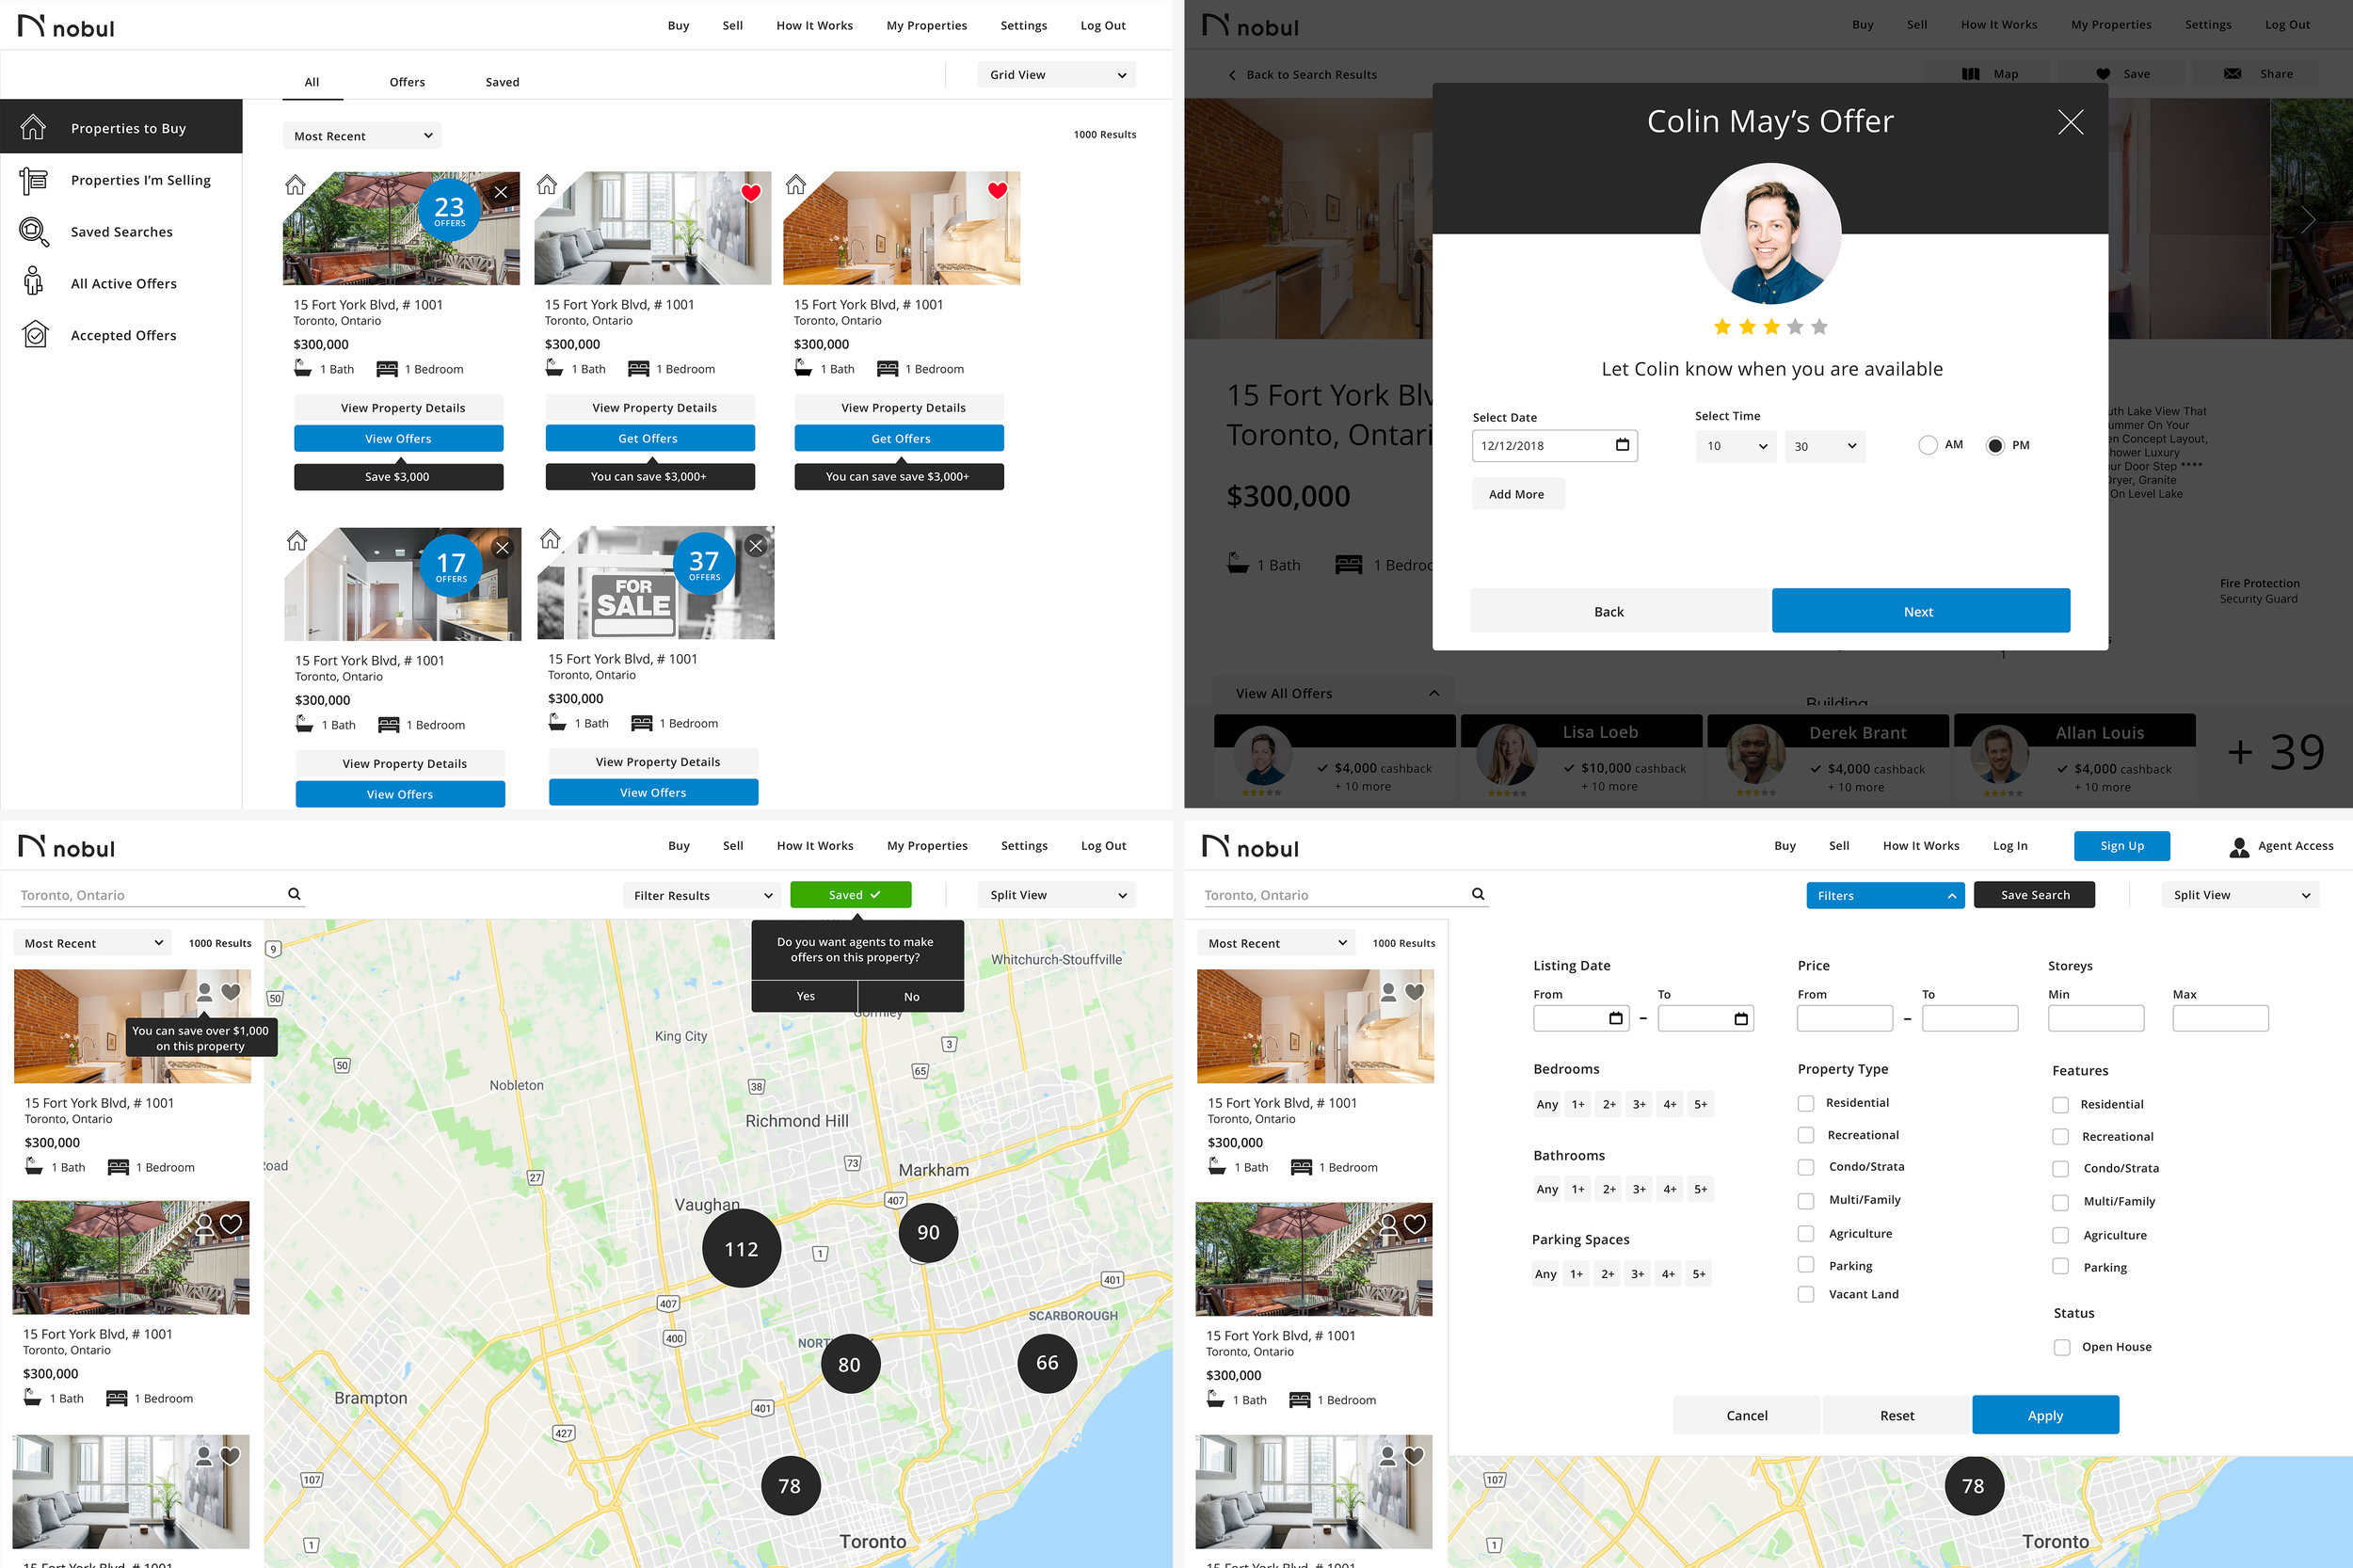The width and height of the screenshot is (2353, 1568).
Task: Click Saved Searches magnifier icon
Action: [33, 232]
